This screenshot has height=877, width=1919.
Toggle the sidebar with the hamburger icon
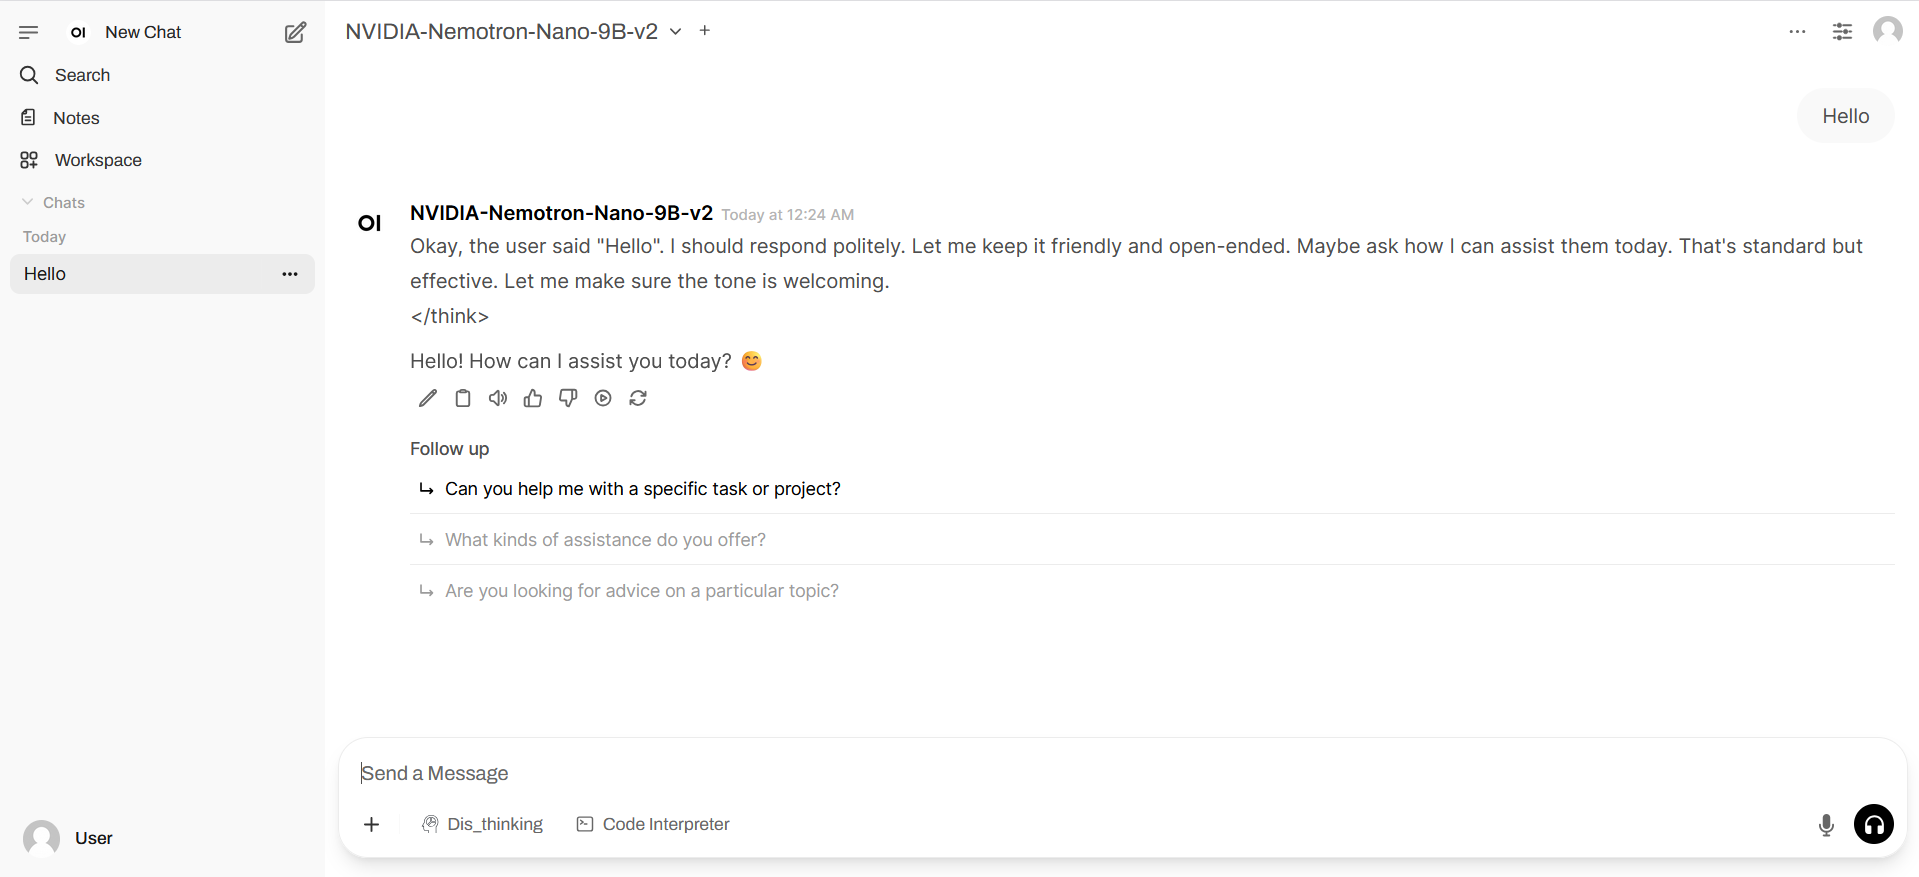pyautogui.click(x=28, y=32)
